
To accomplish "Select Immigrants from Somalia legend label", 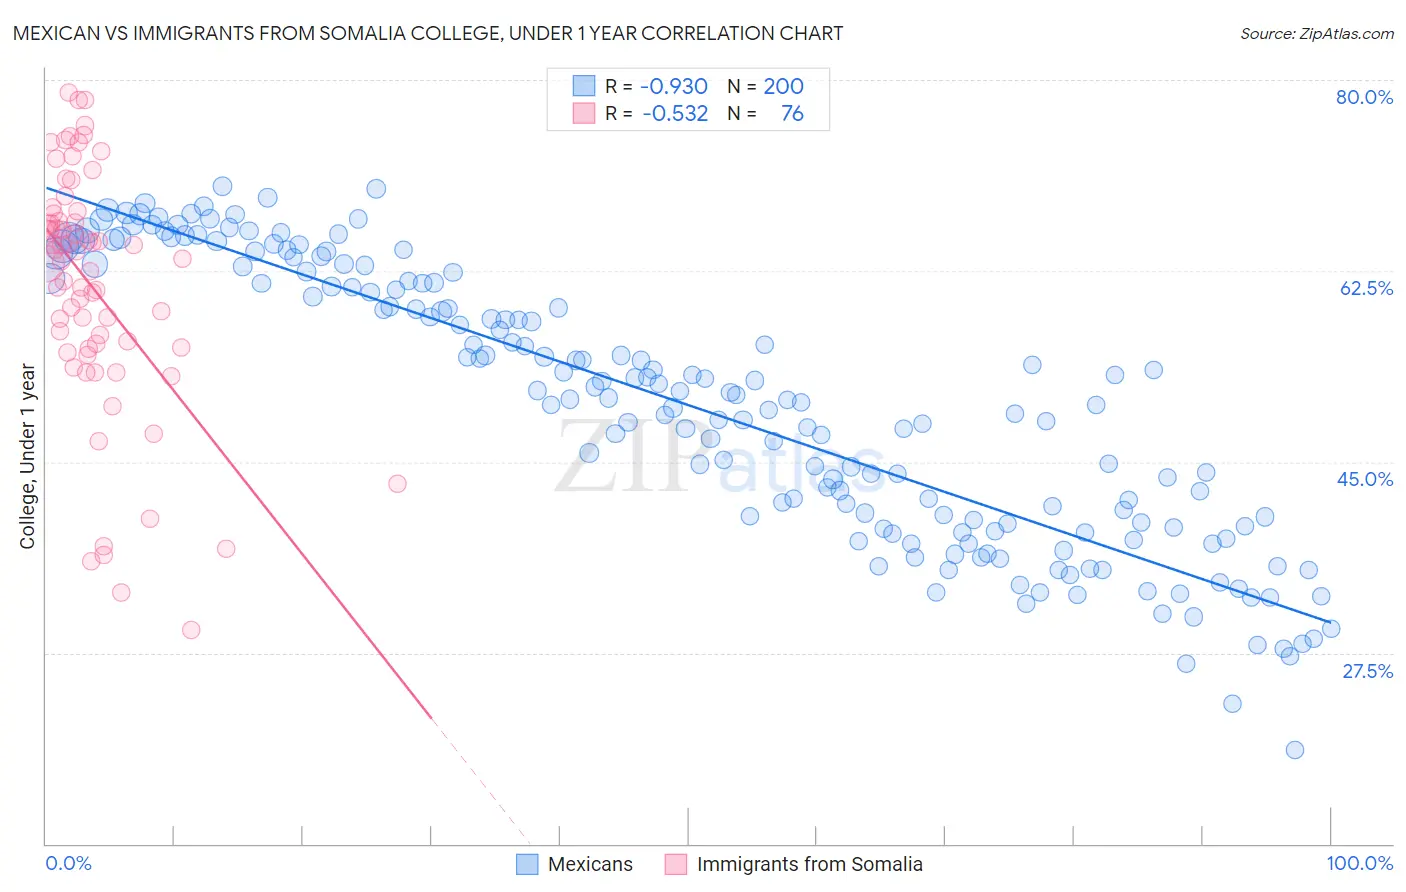I will [809, 864].
